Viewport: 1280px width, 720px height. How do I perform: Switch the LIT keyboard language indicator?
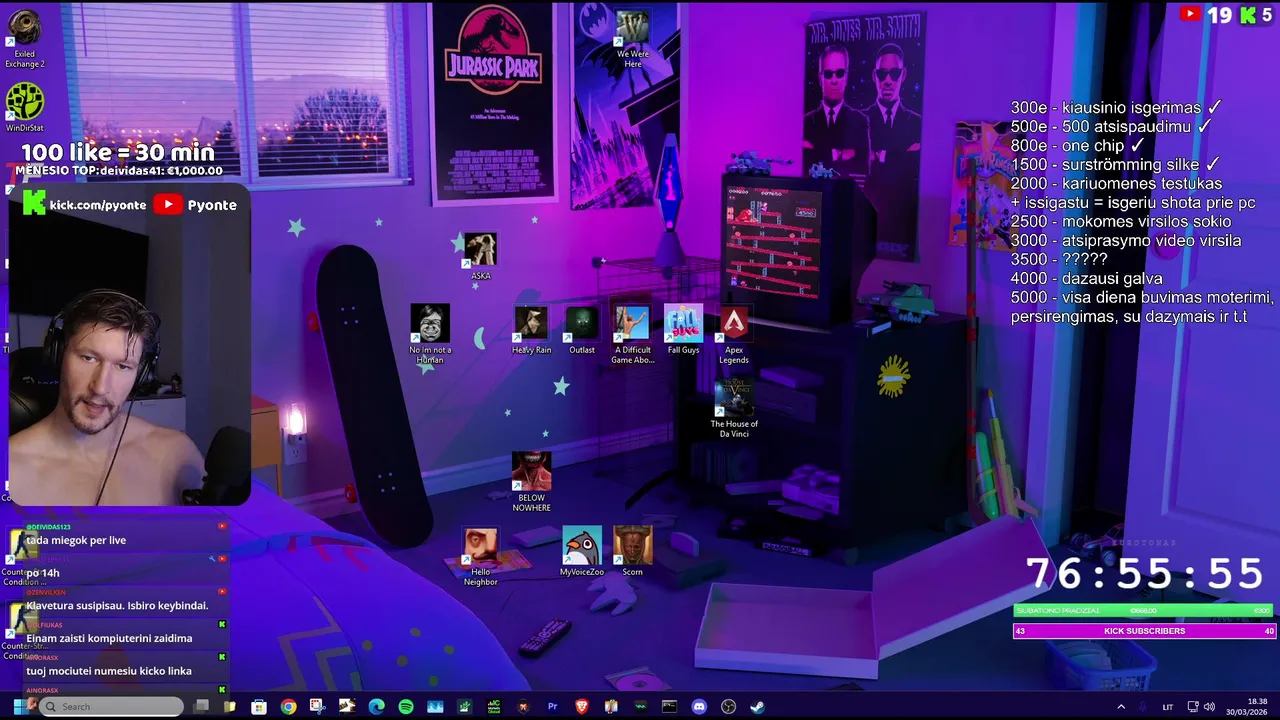(x=1167, y=707)
